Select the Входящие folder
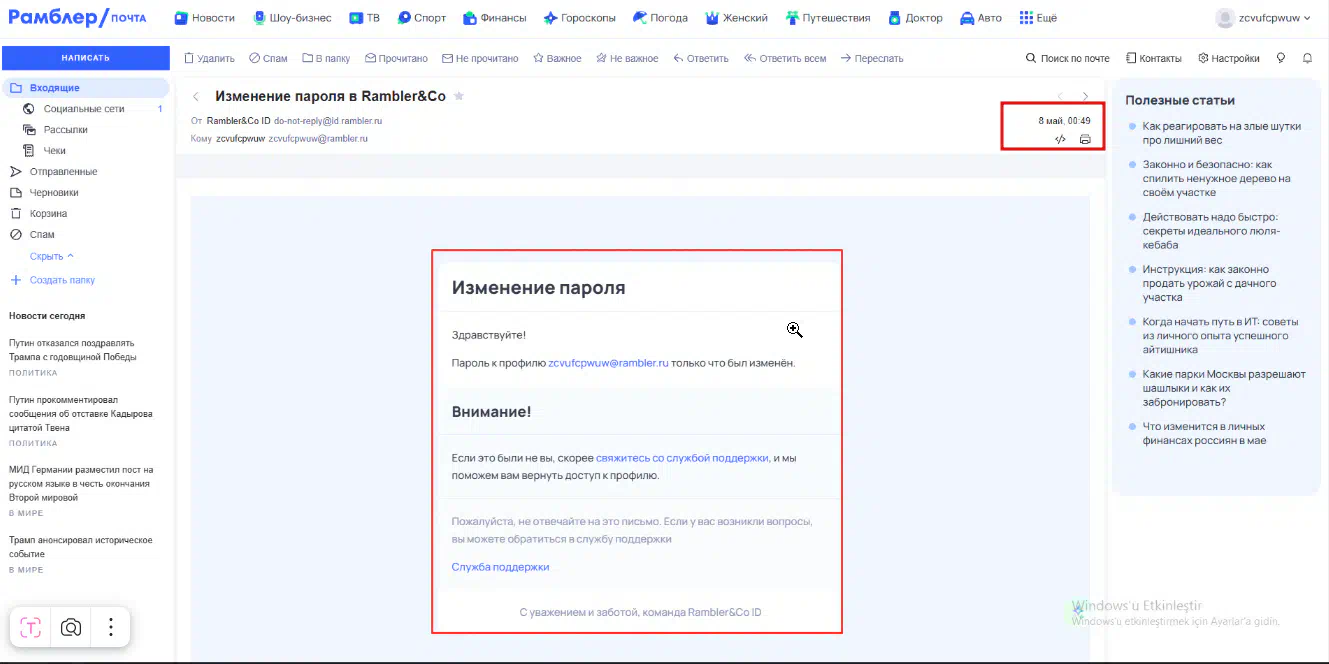 click(x=86, y=88)
